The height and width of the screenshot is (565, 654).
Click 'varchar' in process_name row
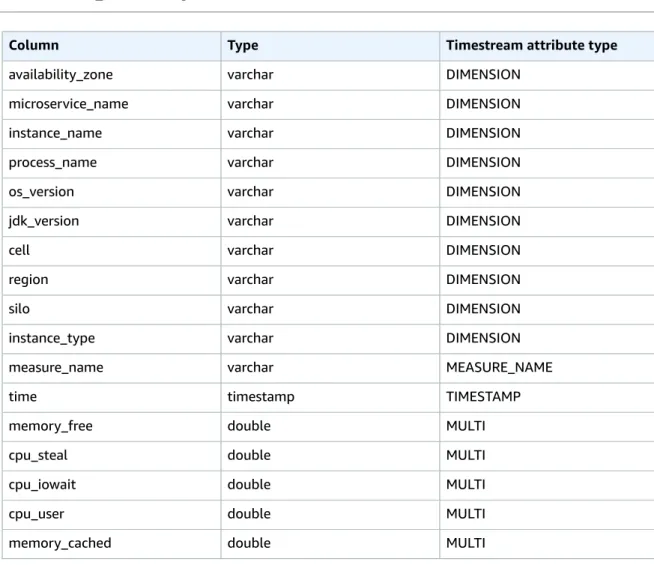pyautogui.click(x=250, y=163)
